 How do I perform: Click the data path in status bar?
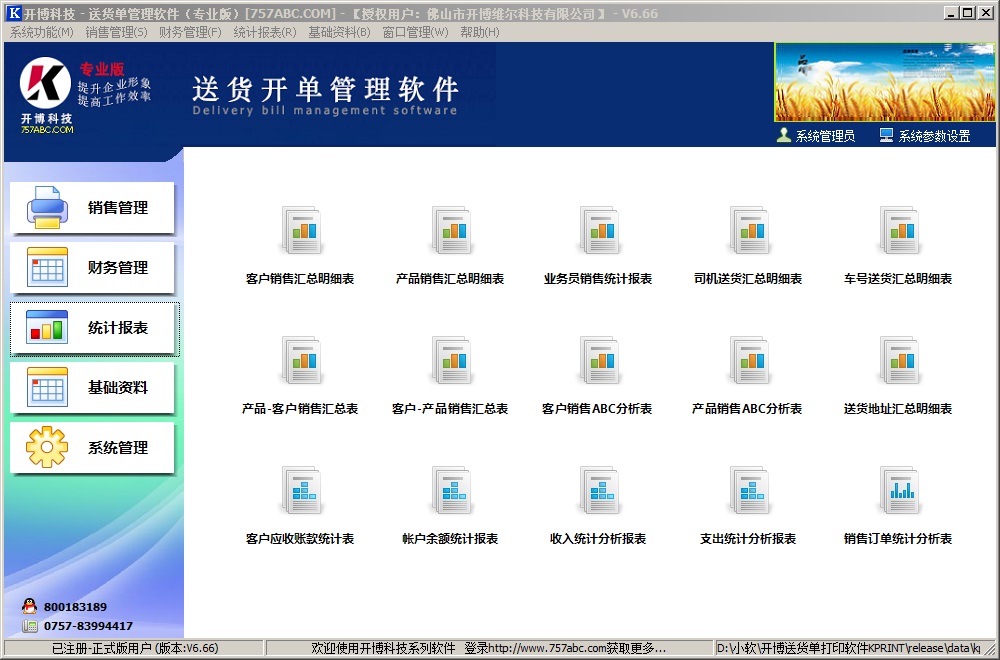tap(848, 648)
